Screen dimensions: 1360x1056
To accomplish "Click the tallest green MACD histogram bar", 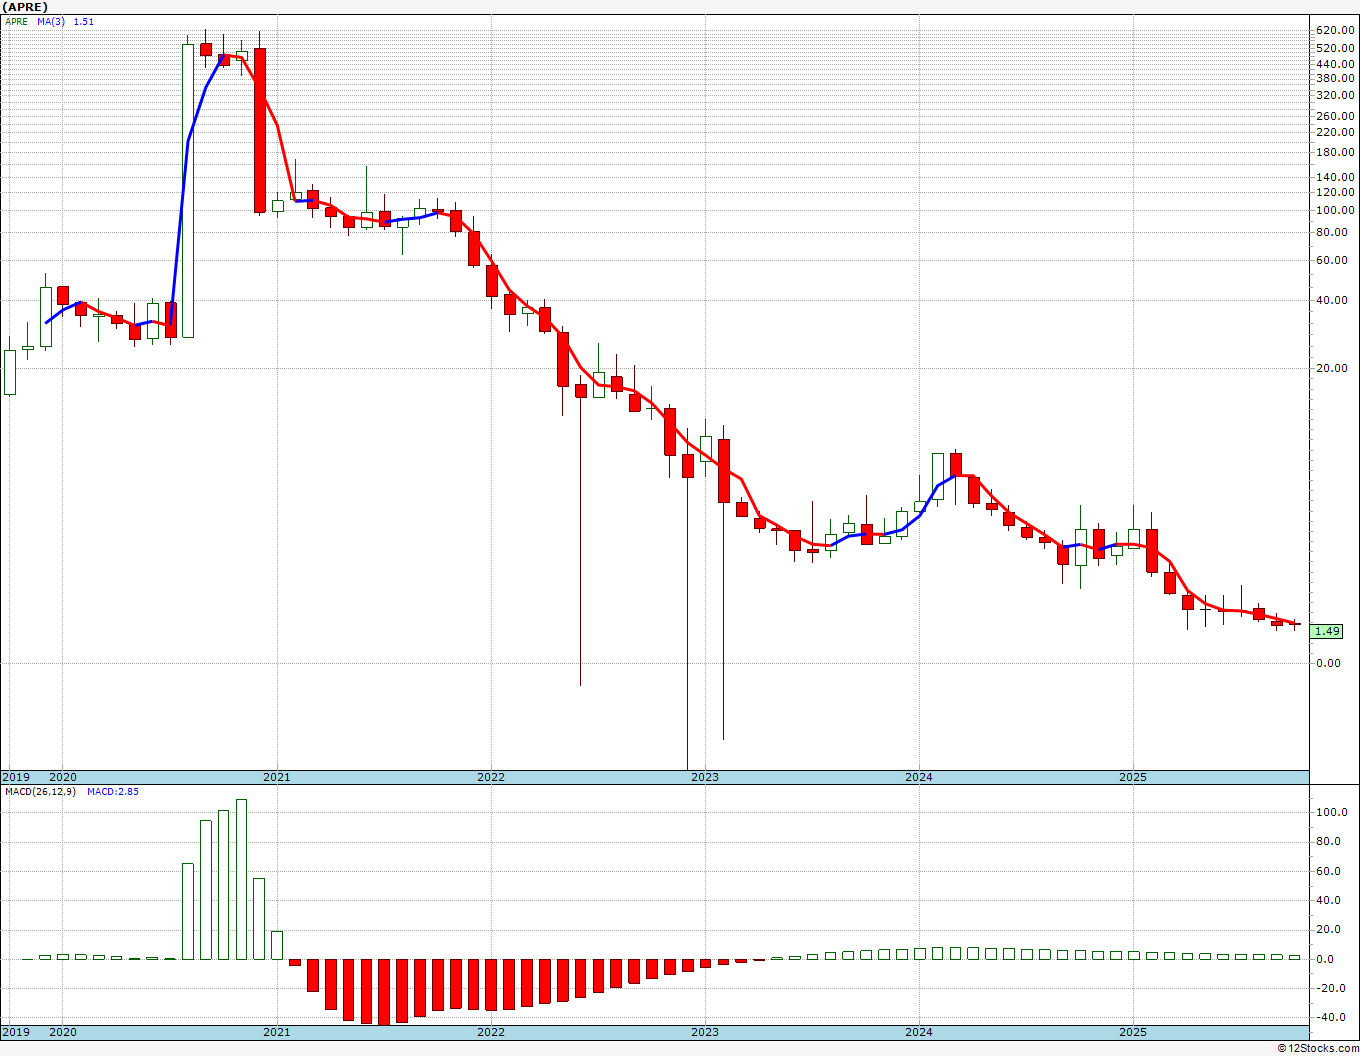I will click(241, 879).
